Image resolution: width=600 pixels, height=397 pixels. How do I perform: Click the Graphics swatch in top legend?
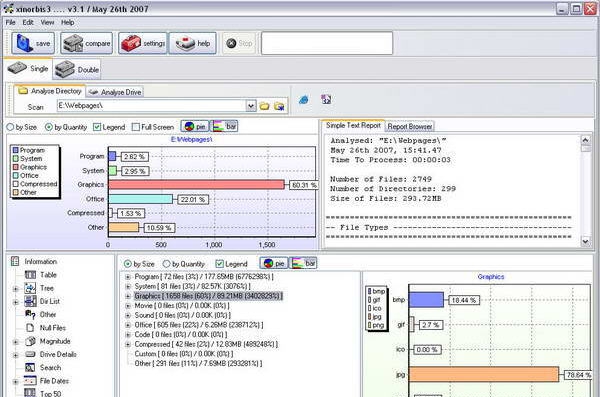click(x=16, y=167)
